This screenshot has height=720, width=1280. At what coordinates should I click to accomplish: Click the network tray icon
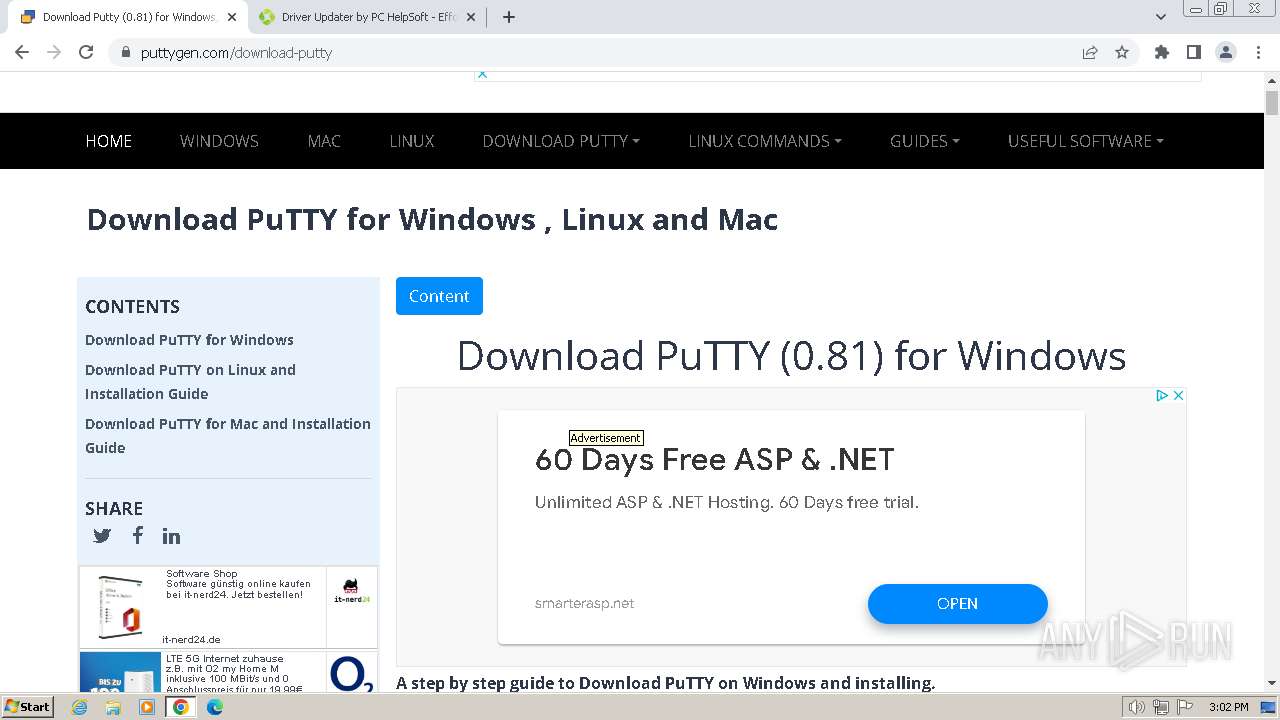[x=1161, y=707]
